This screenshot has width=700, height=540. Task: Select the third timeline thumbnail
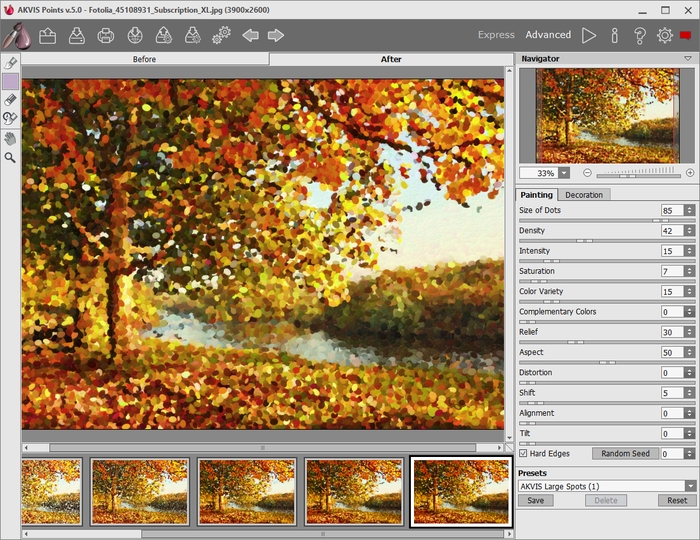[247, 491]
